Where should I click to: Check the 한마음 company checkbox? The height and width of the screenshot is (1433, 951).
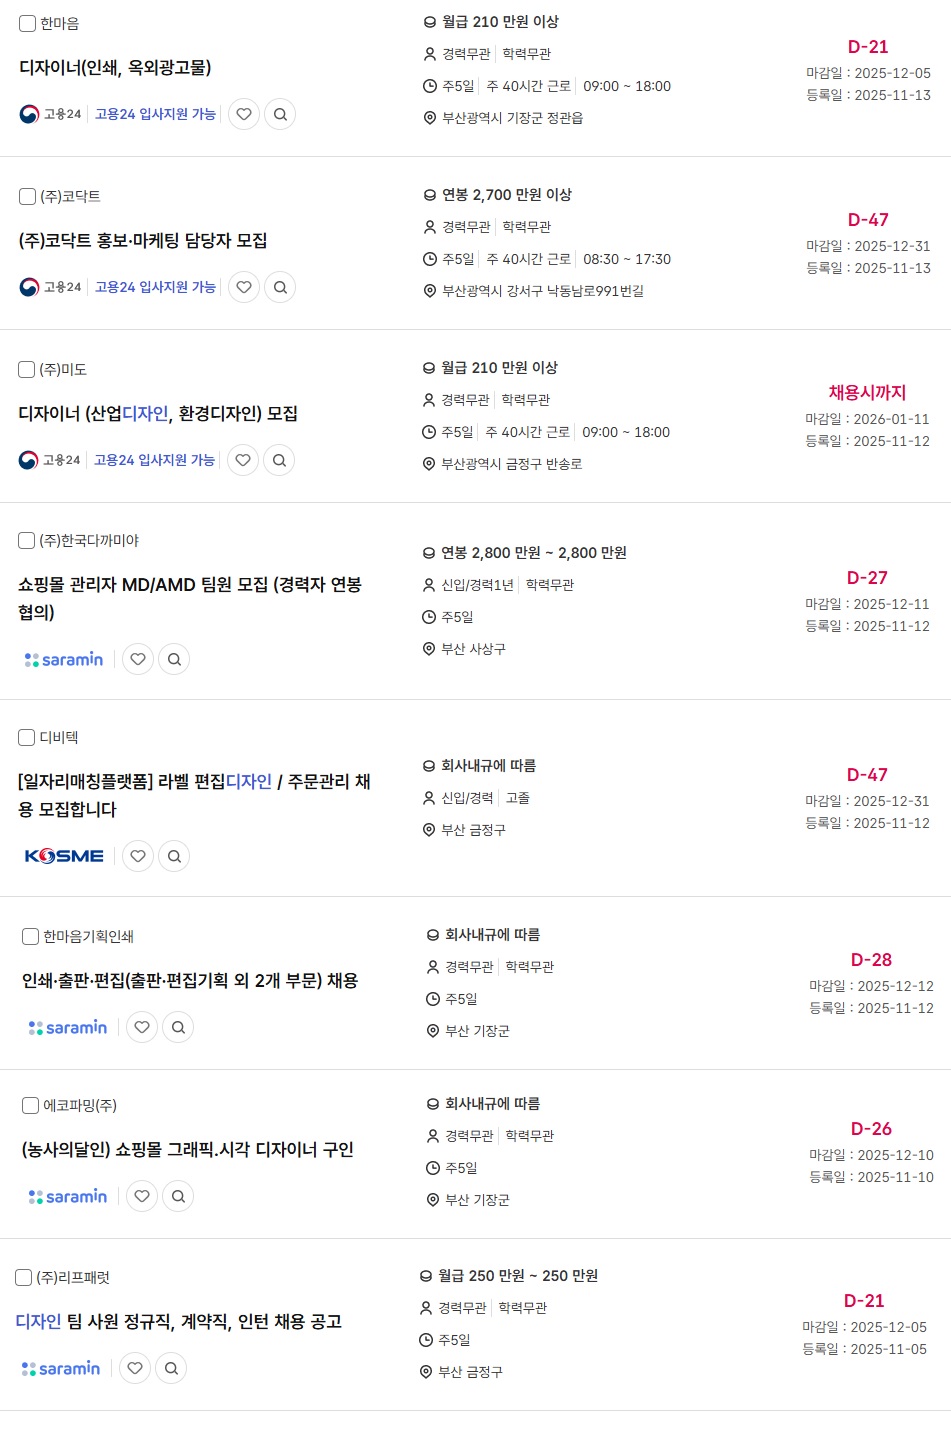[28, 23]
